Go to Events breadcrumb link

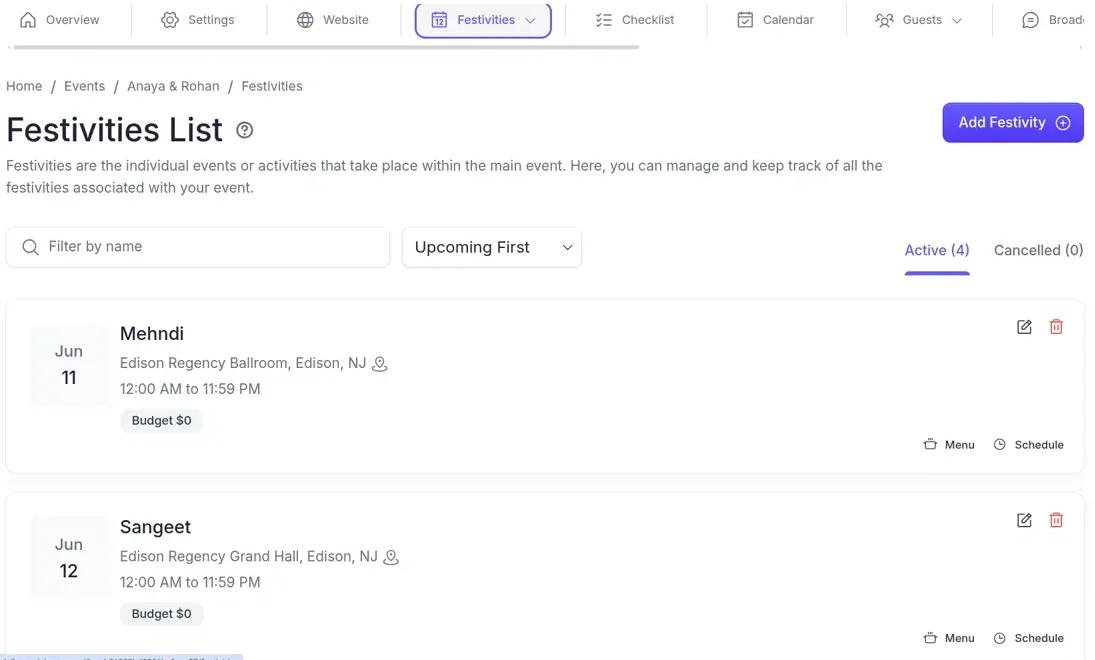(84, 87)
